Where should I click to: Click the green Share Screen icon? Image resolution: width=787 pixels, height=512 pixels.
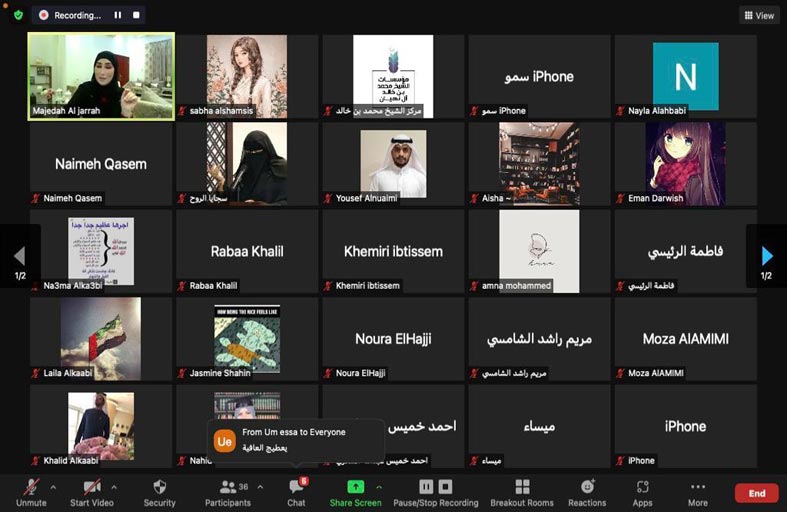click(x=355, y=486)
